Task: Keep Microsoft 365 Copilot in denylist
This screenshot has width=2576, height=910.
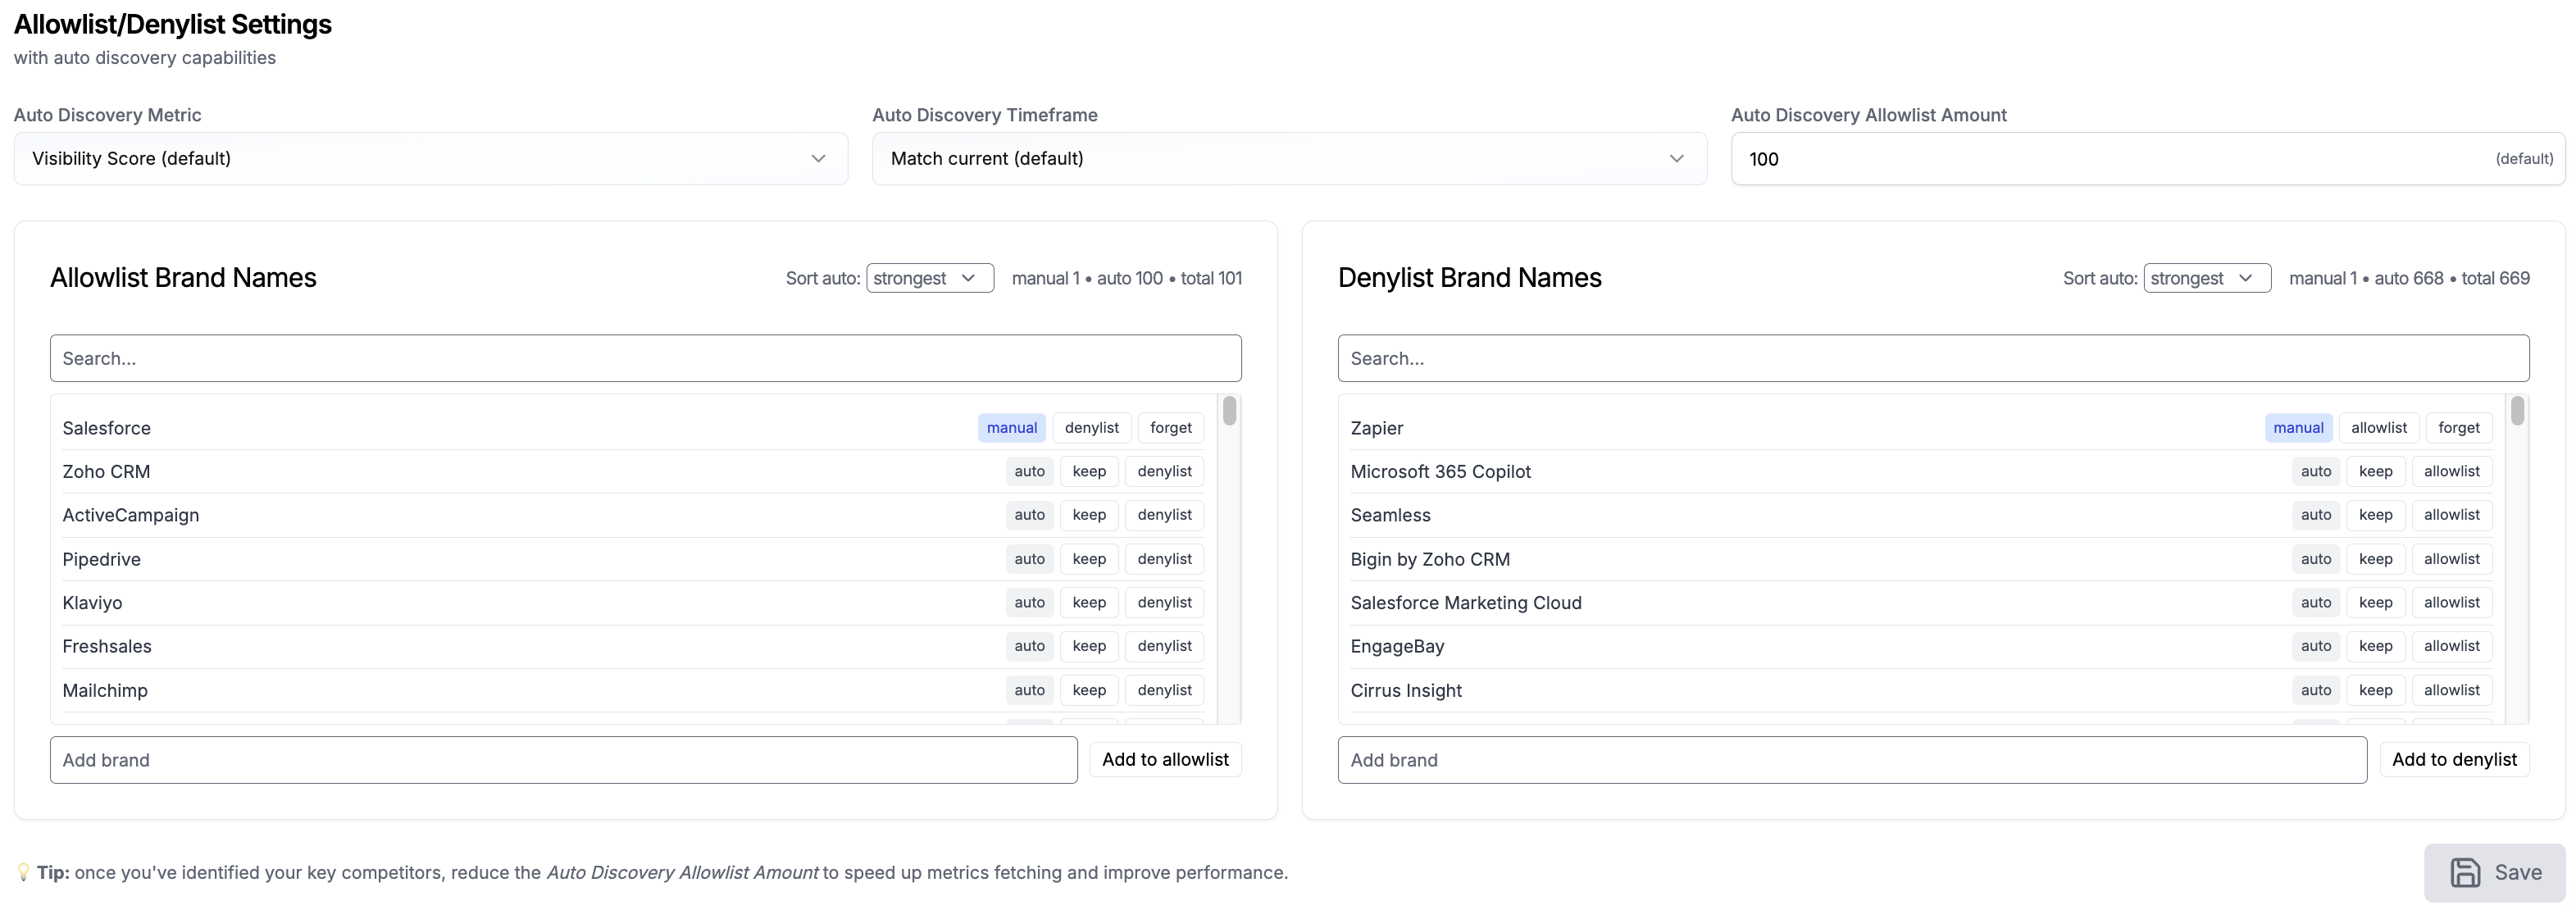Action: [x=2376, y=471]
